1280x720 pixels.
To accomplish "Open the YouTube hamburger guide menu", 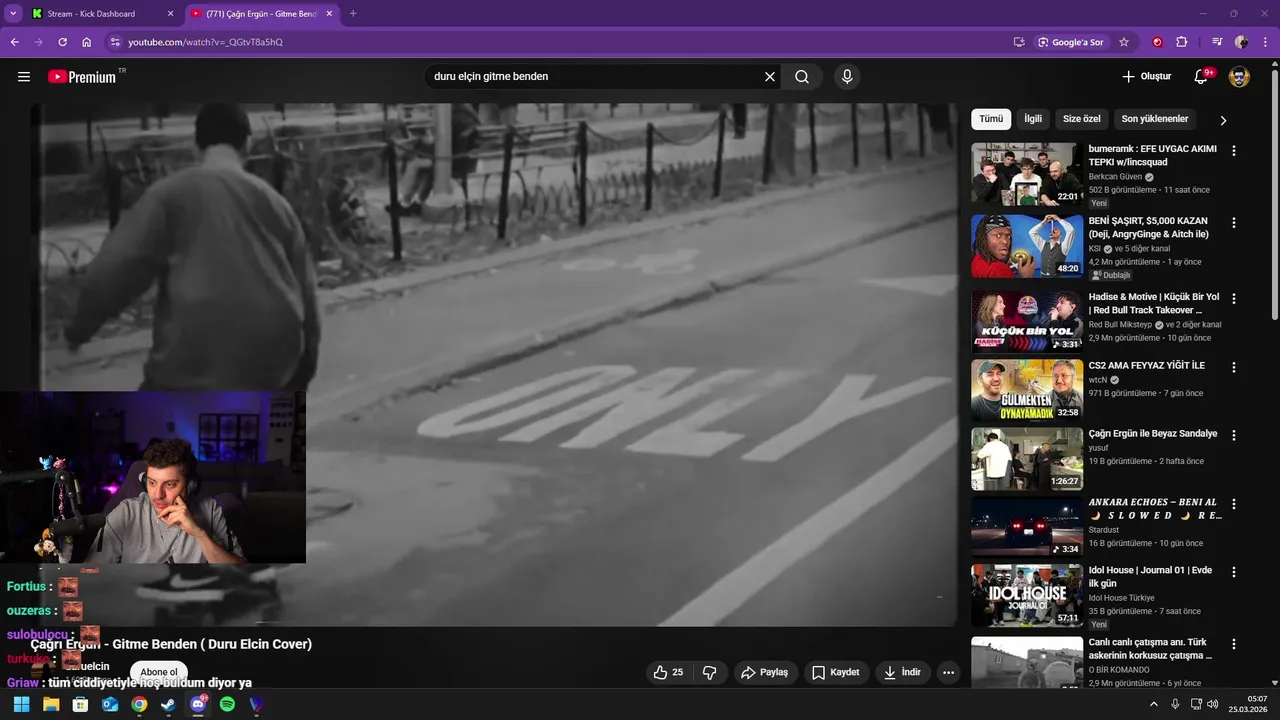I will [24, 77].
